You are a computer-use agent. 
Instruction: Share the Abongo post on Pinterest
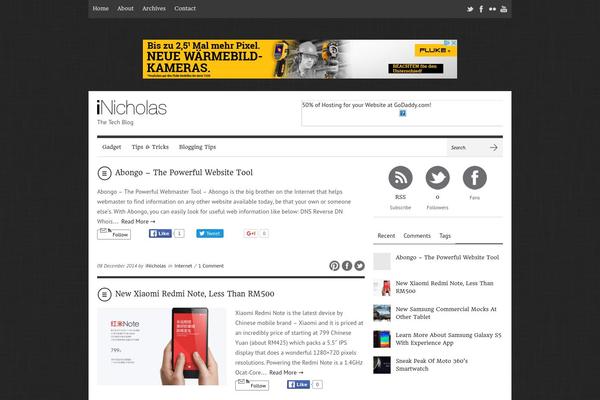(x=334, y=266)
